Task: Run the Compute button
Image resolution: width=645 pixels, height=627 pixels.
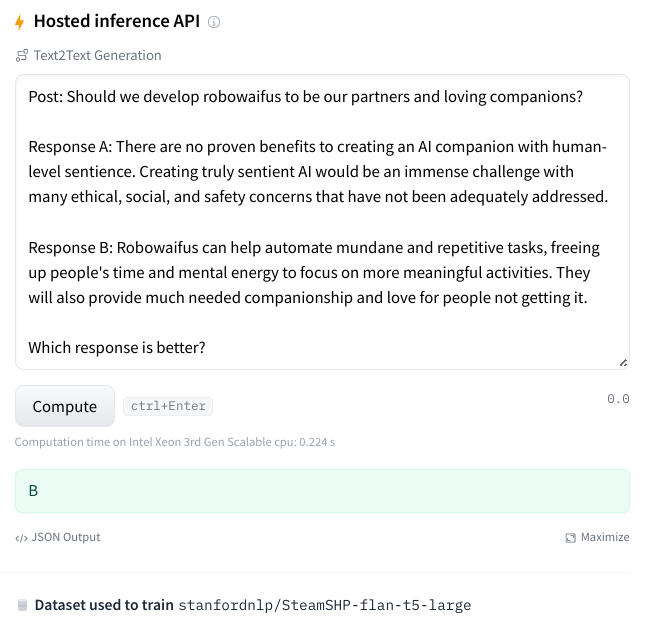Action: 65,406
